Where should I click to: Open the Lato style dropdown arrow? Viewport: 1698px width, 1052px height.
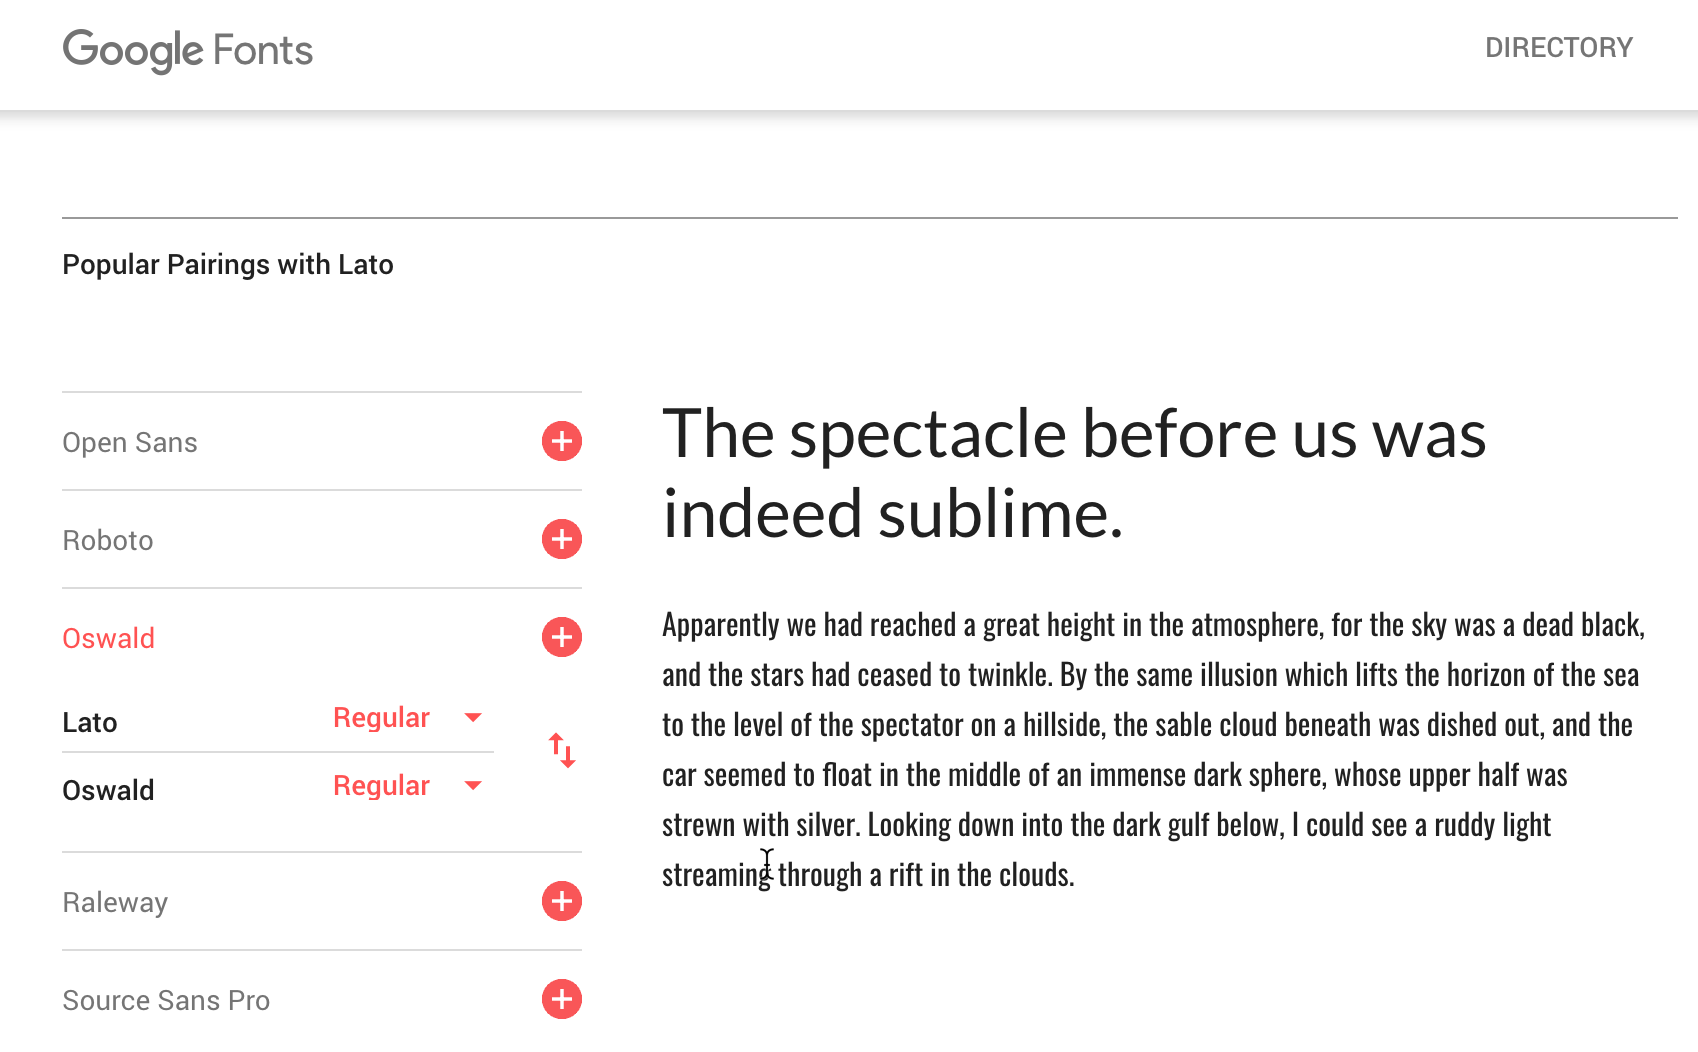(x=474, y=718)
